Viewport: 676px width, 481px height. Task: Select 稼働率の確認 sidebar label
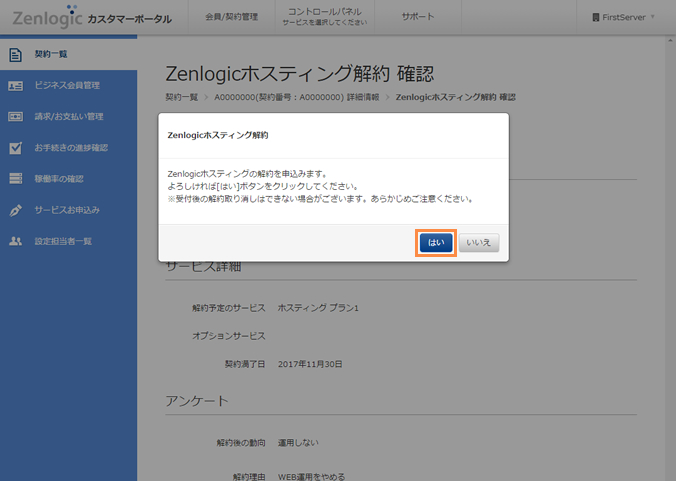point(59,179)
